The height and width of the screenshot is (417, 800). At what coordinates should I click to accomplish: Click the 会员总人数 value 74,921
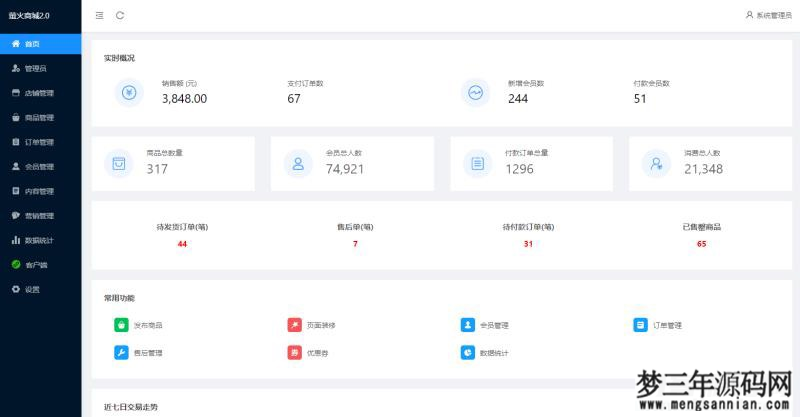[345, 169]
